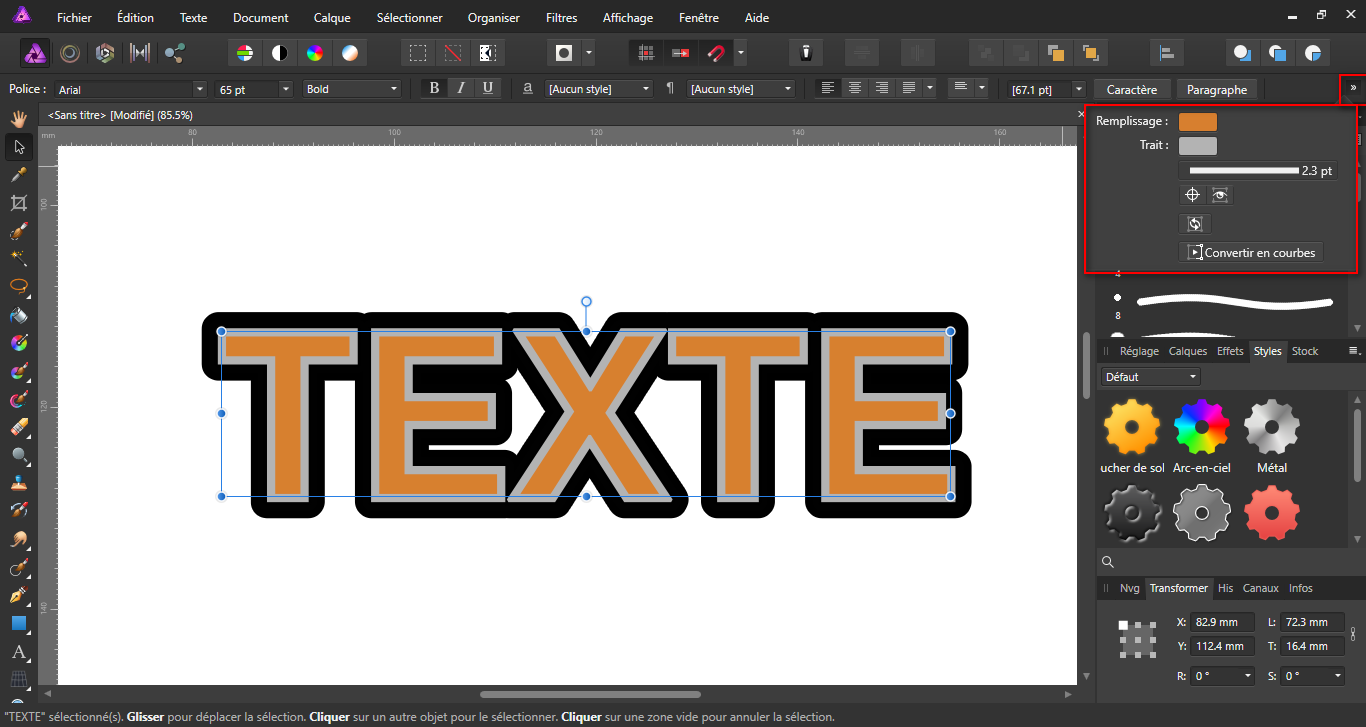The height and width of the screenshot is (727, 1366).
Task: Apply Auto Contrast from the toolbar
Action: [280, 52]
